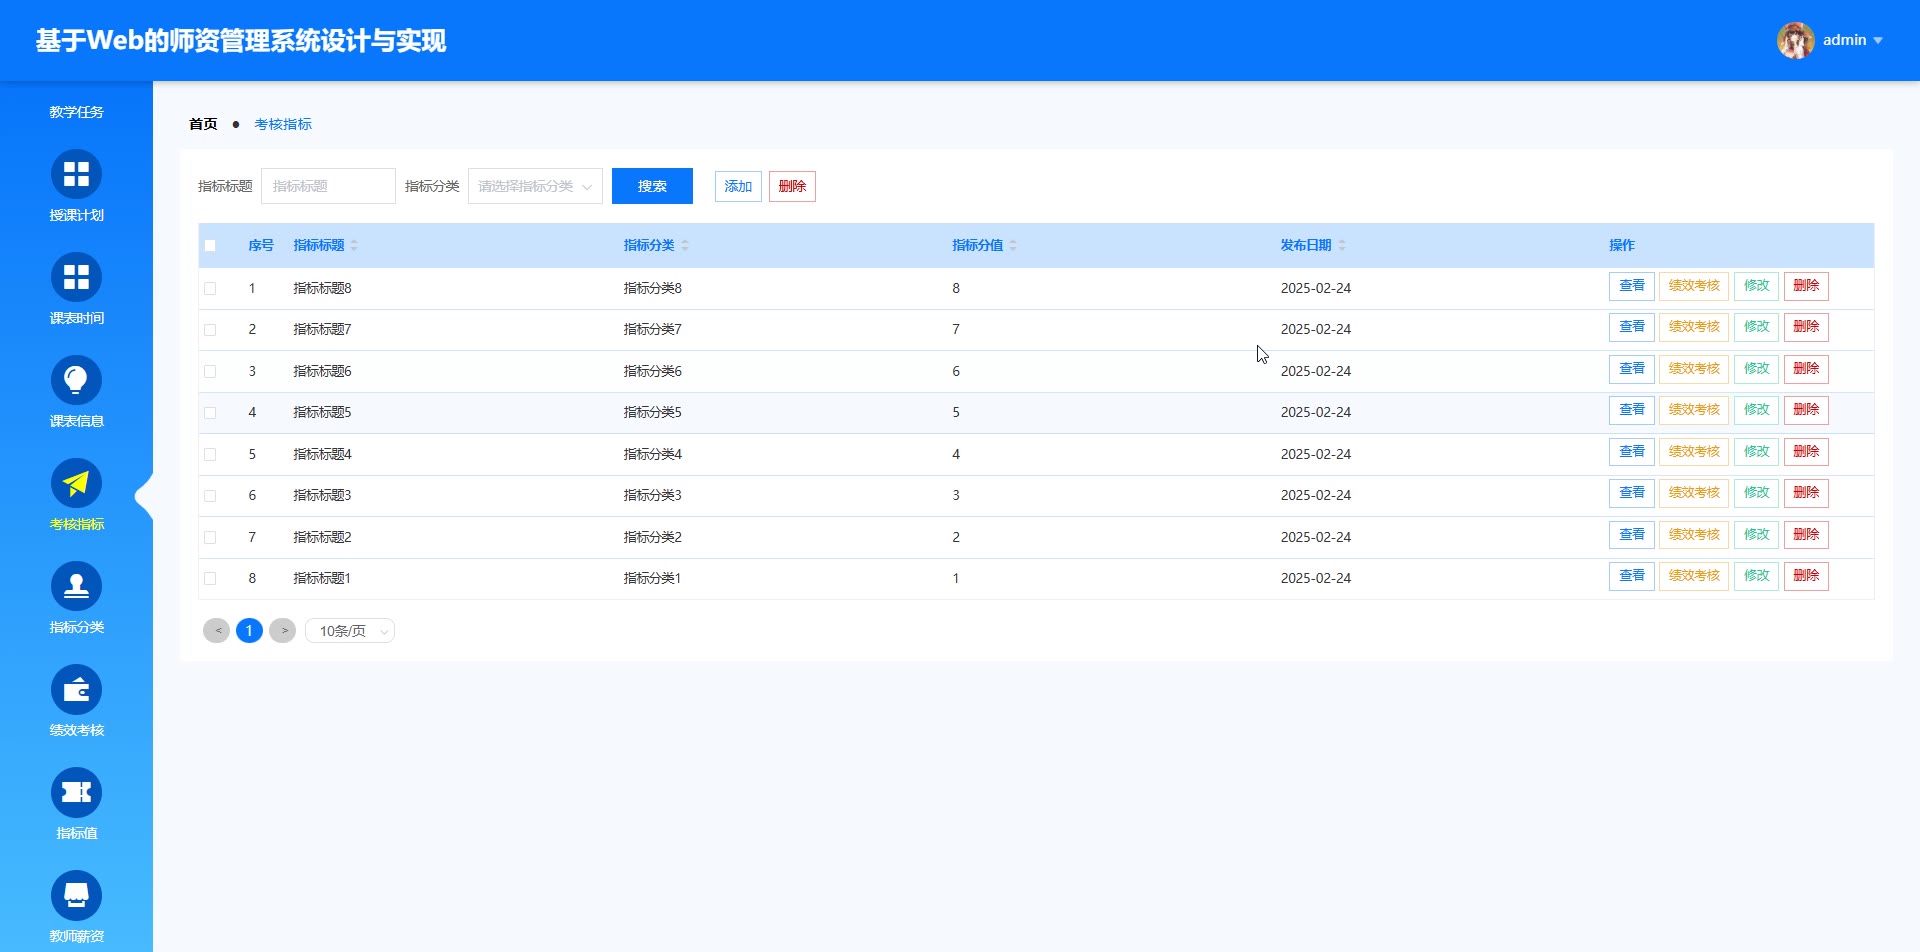The height and width of the screenshot is (952, 1920).
Task: Click the blue 搜索 button
Action: 652,186
